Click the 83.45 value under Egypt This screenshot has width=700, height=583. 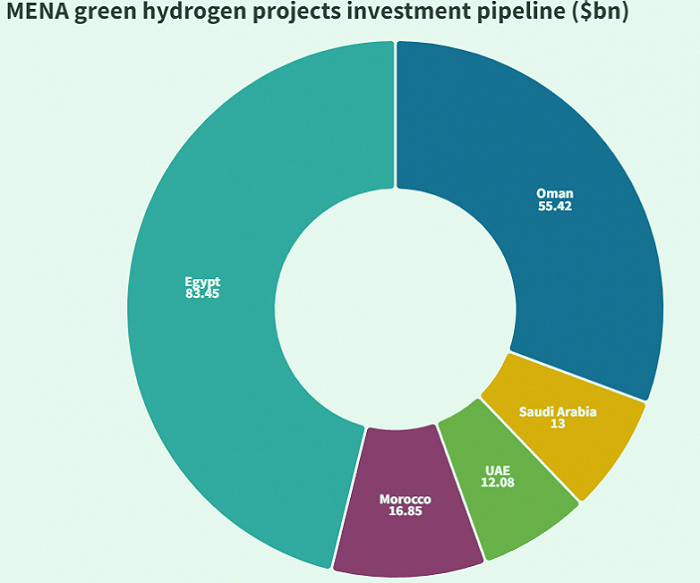pos(202,294)
